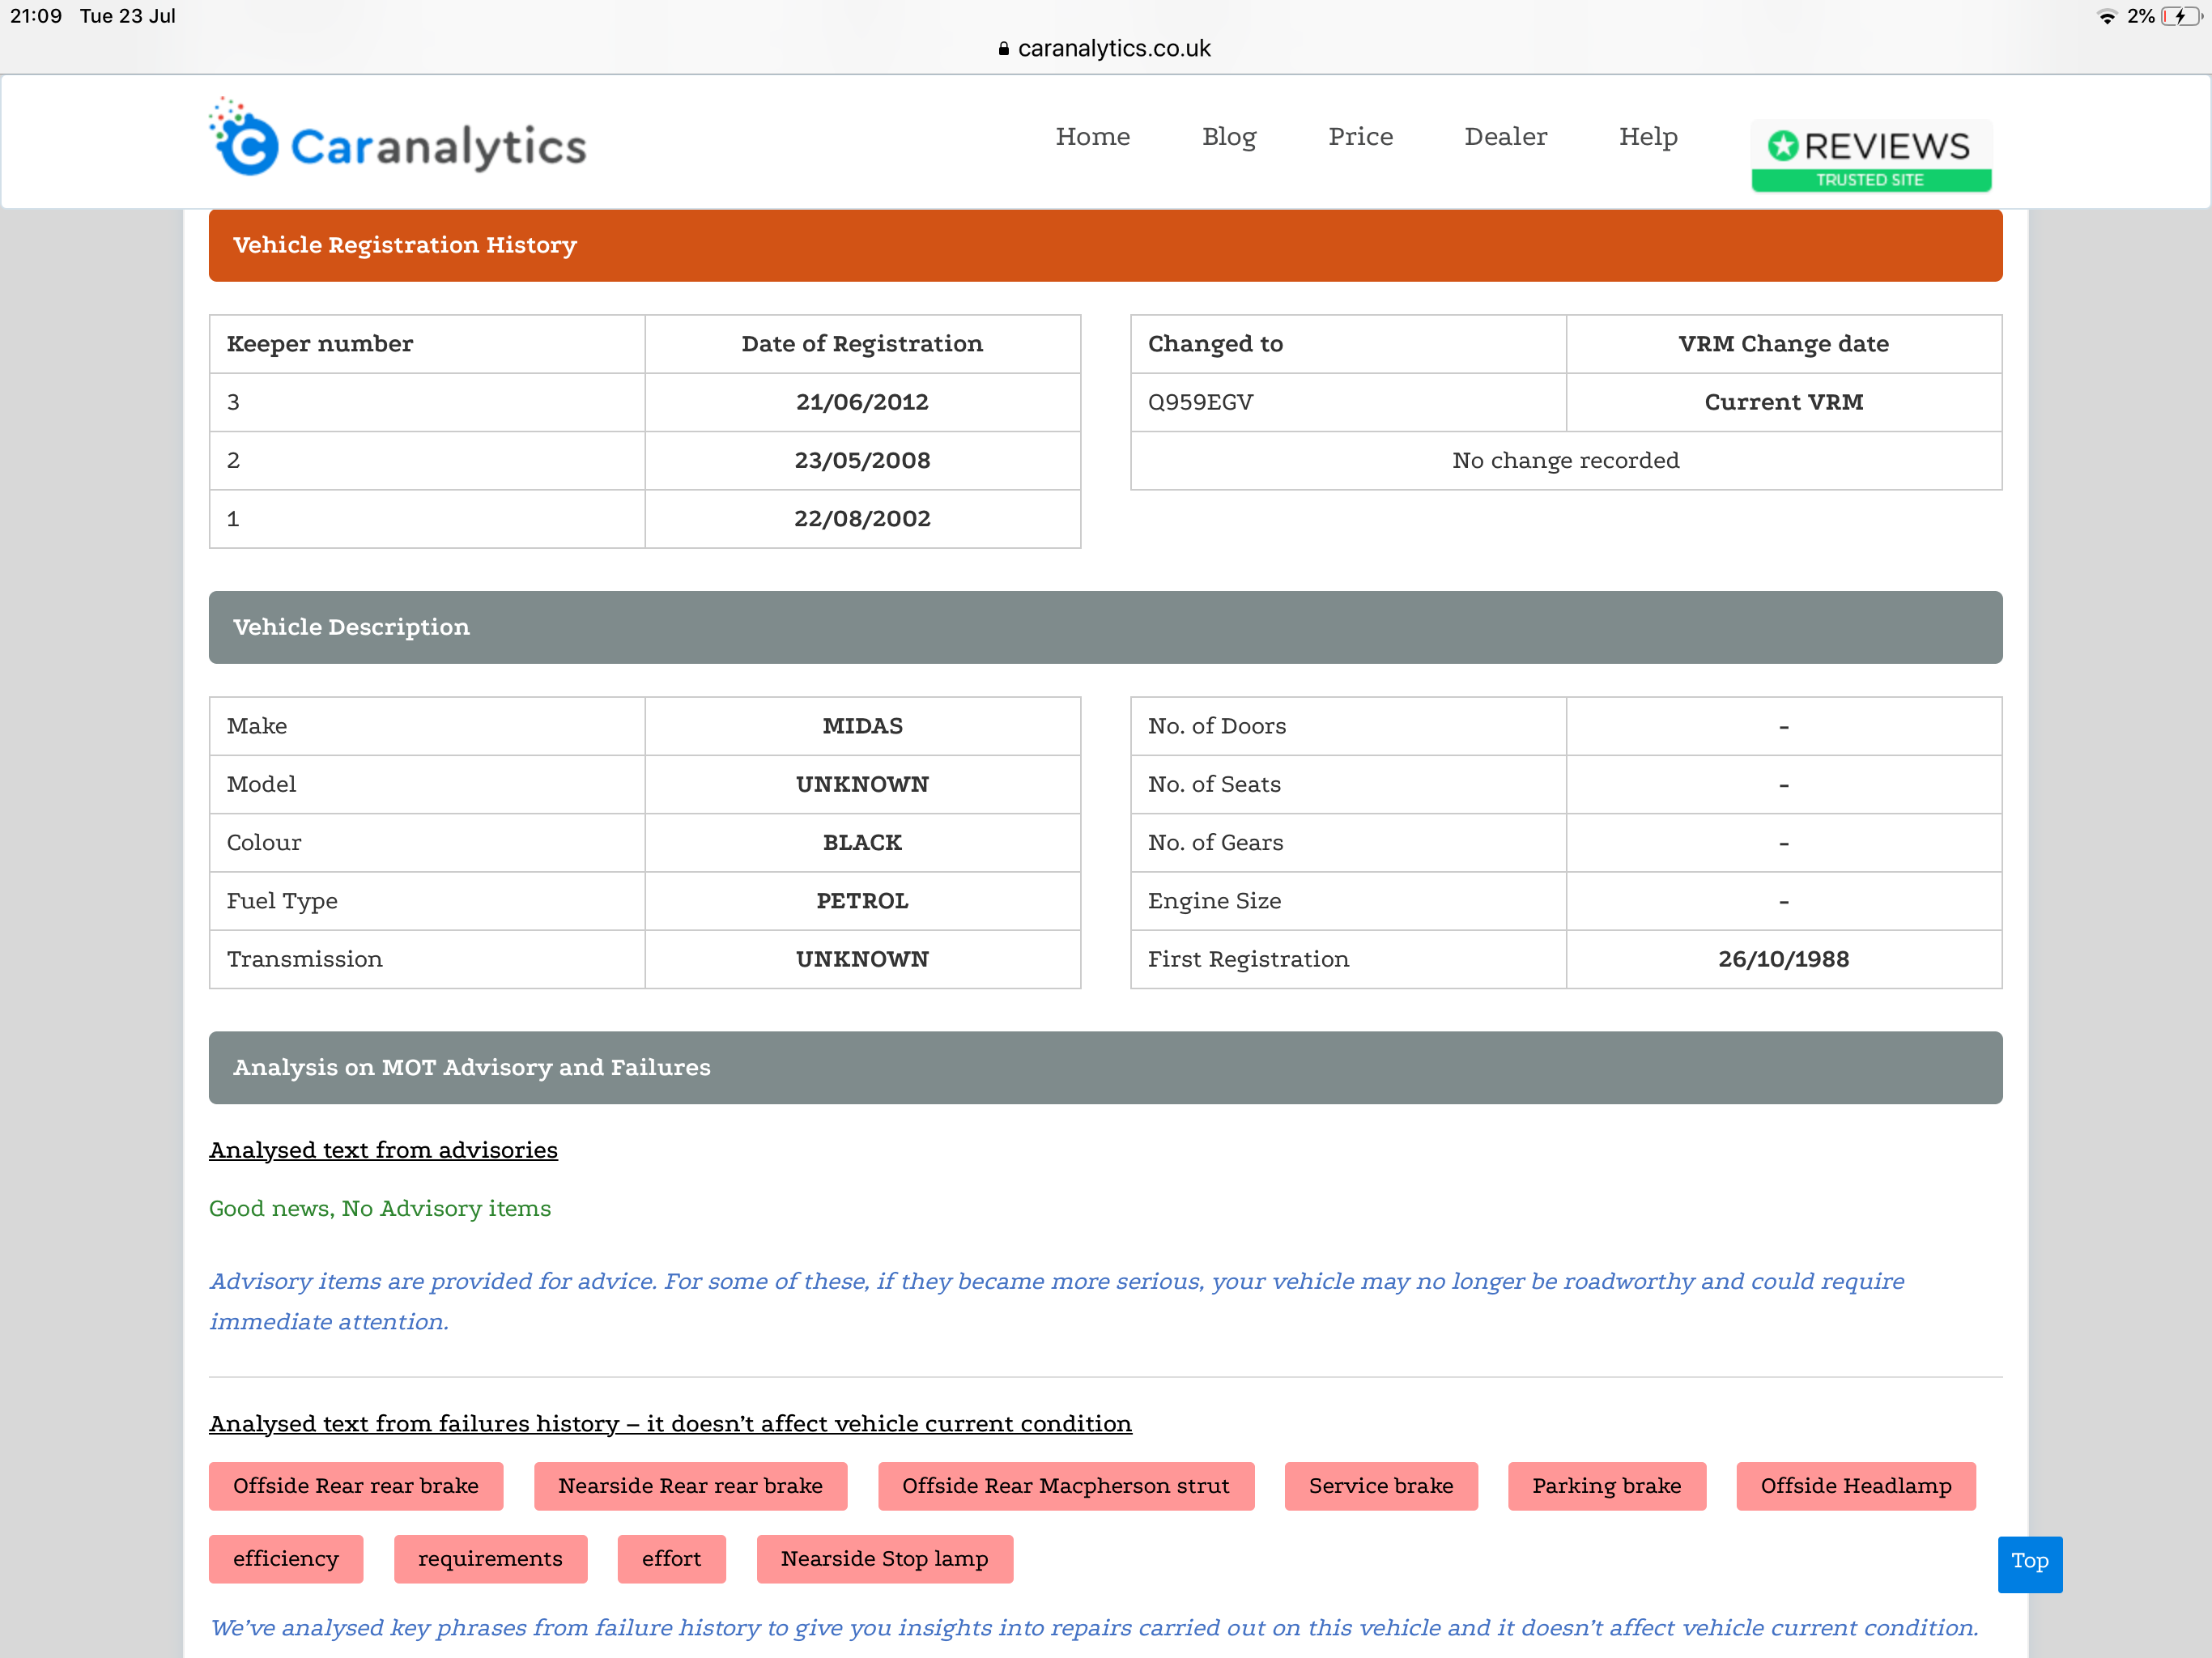This screenshot has width=2212, height=1658.
Task: Click the Analysed text from advisories heading
Action: [x=383, y=1150]
